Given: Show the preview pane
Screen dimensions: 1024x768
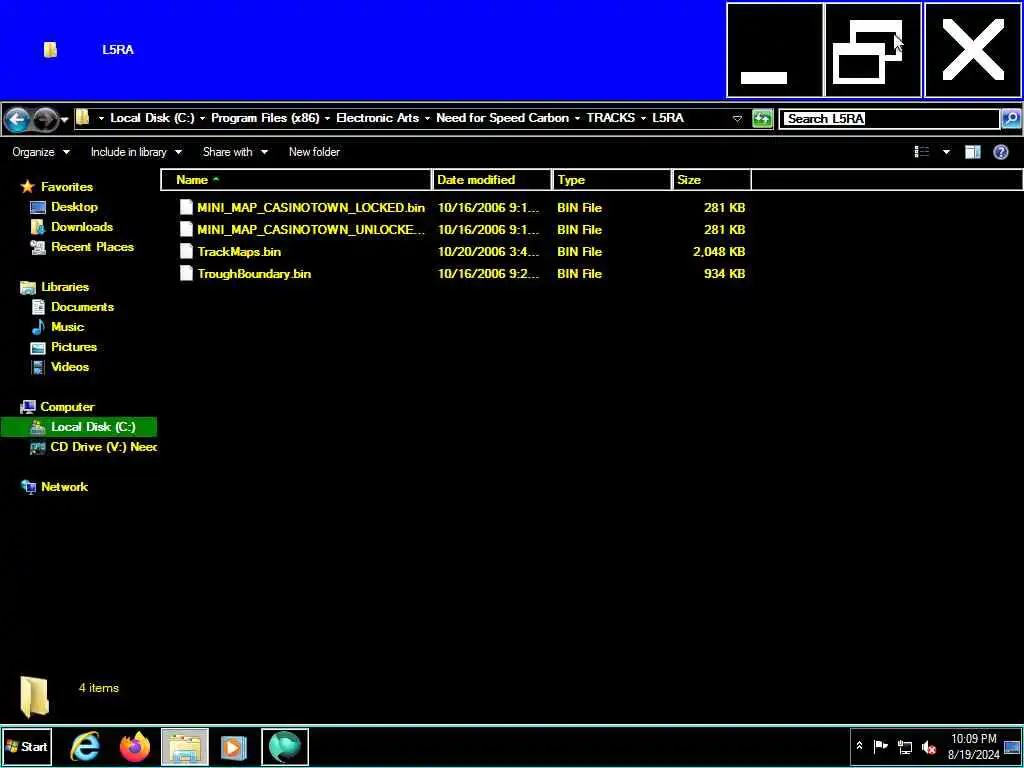Looking at the screenshot, I should coord(972,152).
